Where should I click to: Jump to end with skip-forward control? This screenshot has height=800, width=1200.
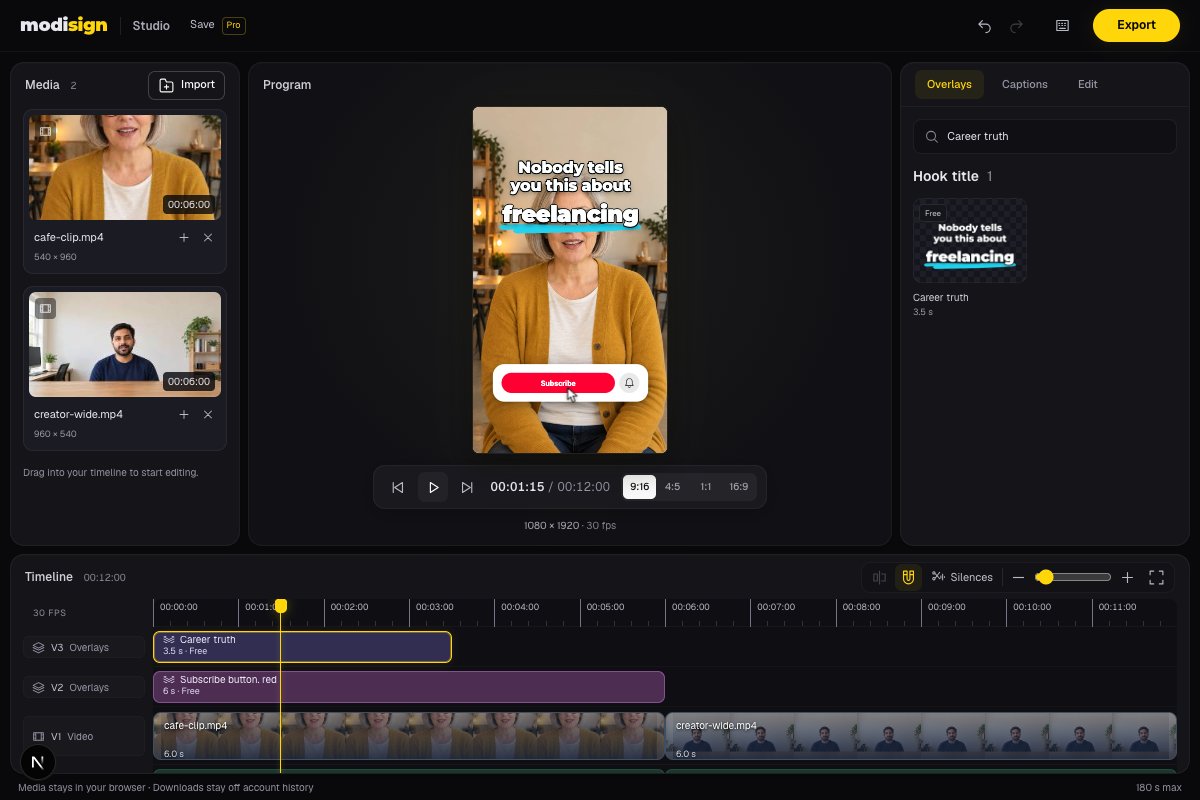click(x=467, y=487)
